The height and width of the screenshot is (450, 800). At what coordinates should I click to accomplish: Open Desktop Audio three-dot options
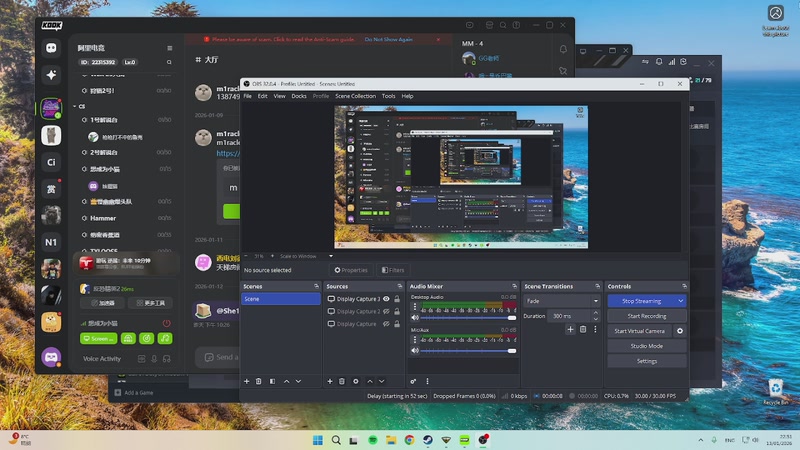tap(415, 308)
